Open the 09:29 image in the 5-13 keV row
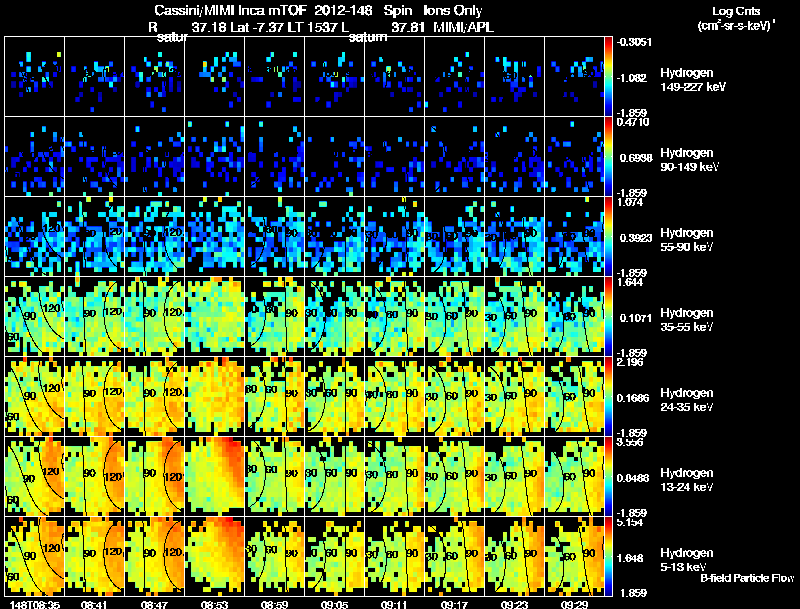 (x=574, y=557)
